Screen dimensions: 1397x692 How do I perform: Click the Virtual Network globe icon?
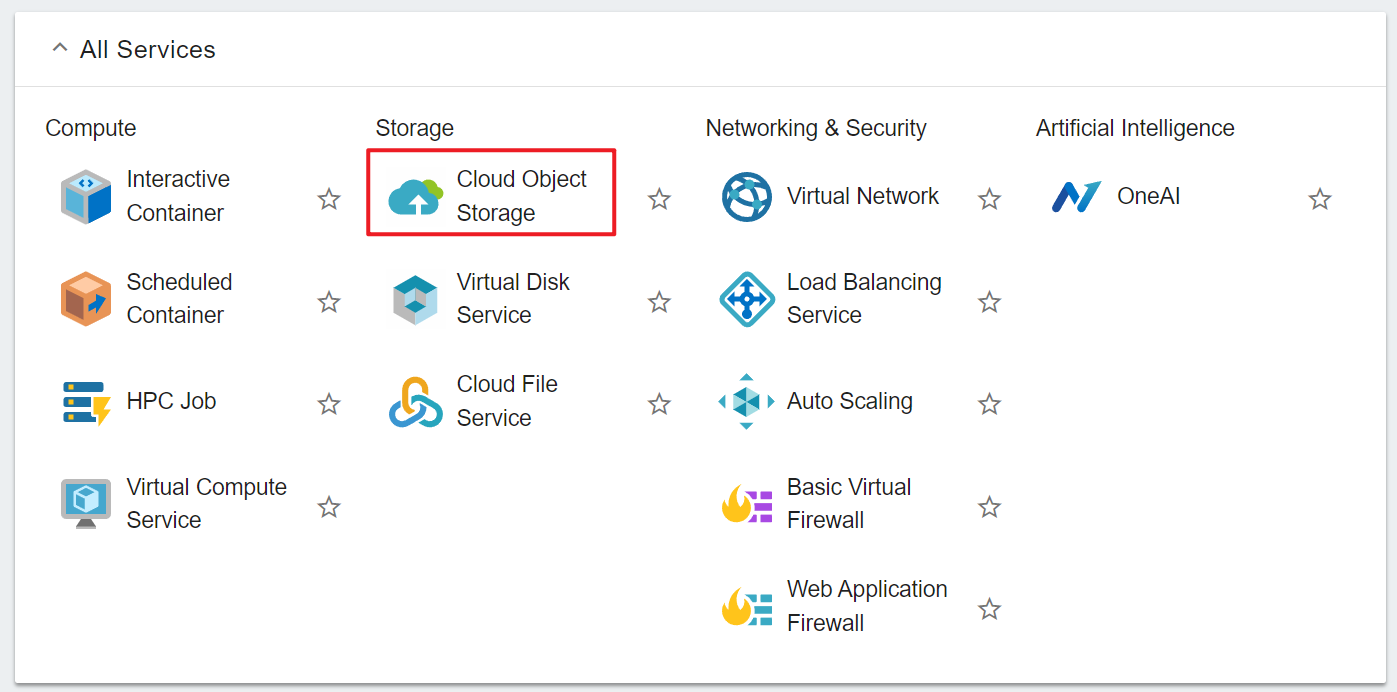(x=747, y=197)
